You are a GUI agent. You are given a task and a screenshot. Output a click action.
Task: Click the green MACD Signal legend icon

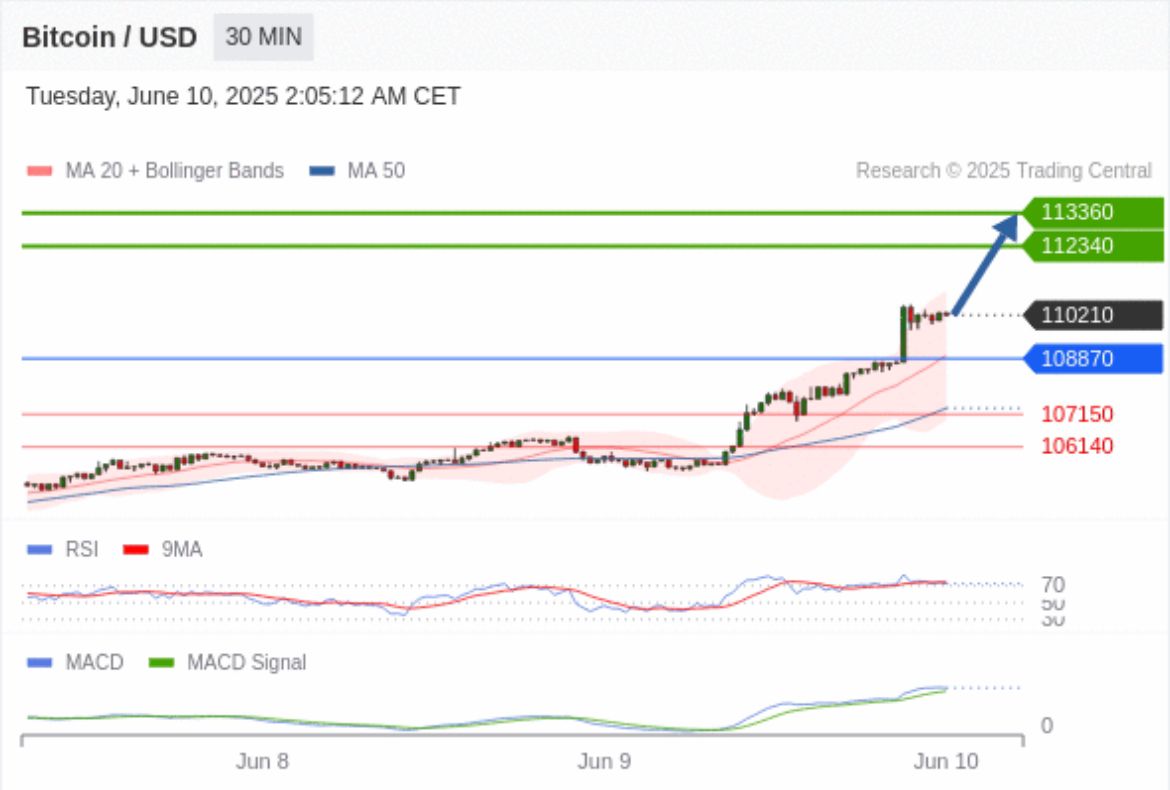[161, 663]
